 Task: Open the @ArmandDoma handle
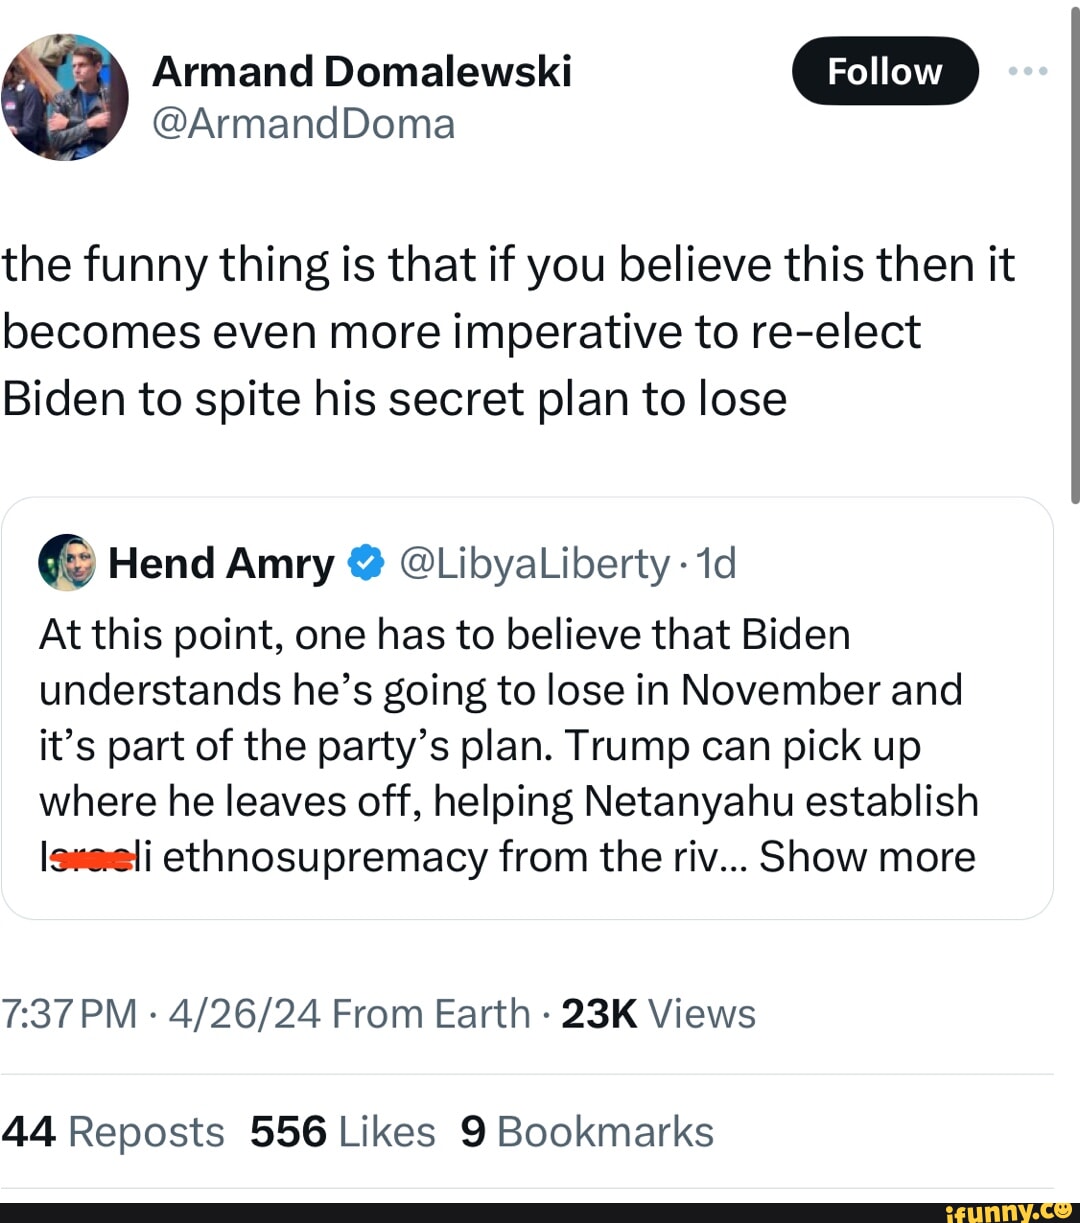click(303, 124)
